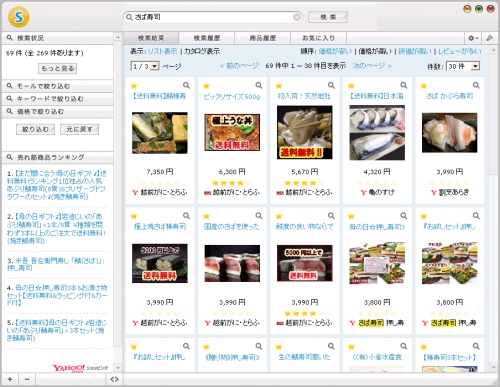Open the gear settings menu
The height and width of the screenshot is (387, 500).
473,38
